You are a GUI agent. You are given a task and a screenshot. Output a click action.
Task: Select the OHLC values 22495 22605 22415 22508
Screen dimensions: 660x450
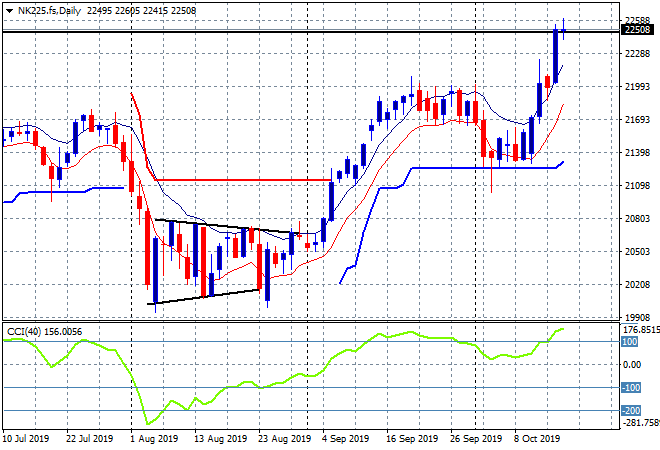coord(141,11)
